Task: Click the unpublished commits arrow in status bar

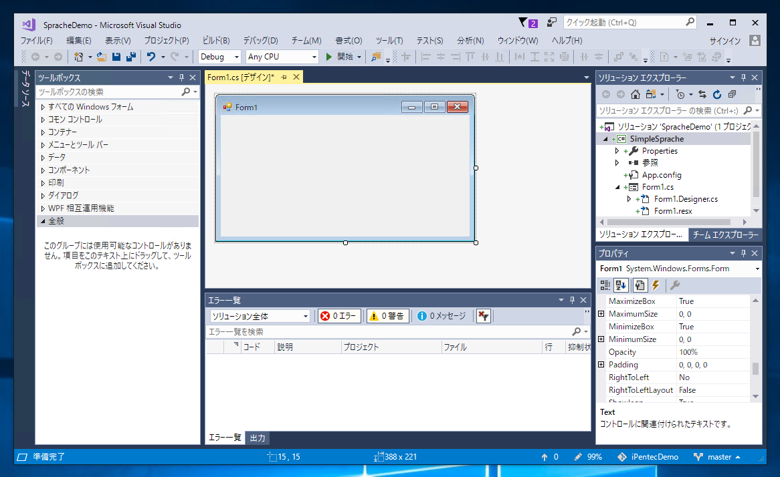Action: pyautogui.click(x=544, y=457)
